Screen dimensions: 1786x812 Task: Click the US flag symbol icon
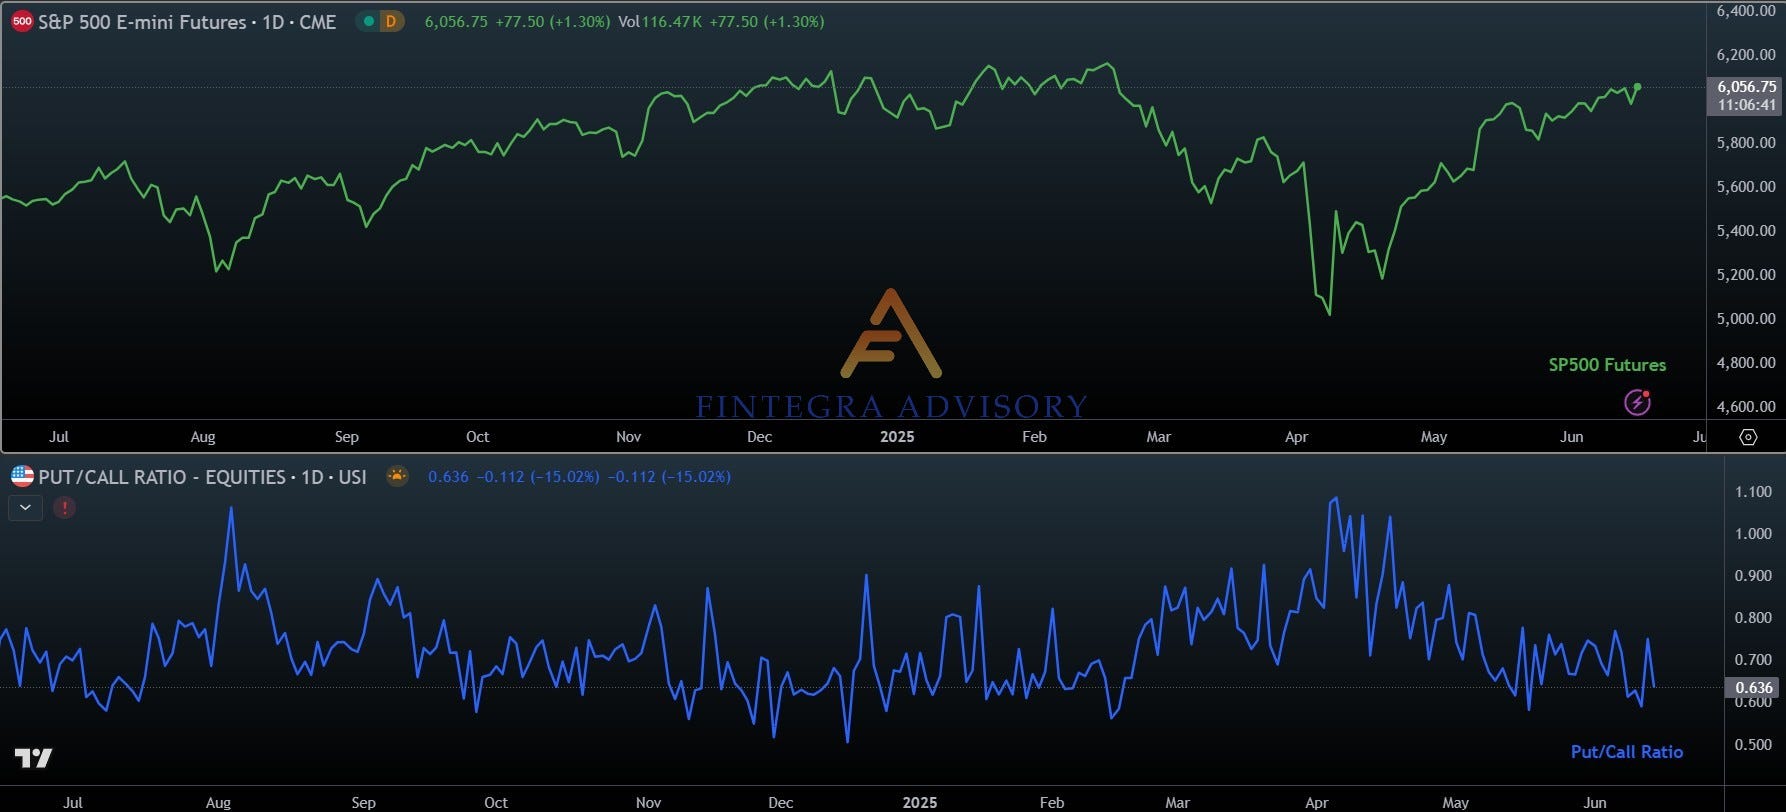pos(22,477)
